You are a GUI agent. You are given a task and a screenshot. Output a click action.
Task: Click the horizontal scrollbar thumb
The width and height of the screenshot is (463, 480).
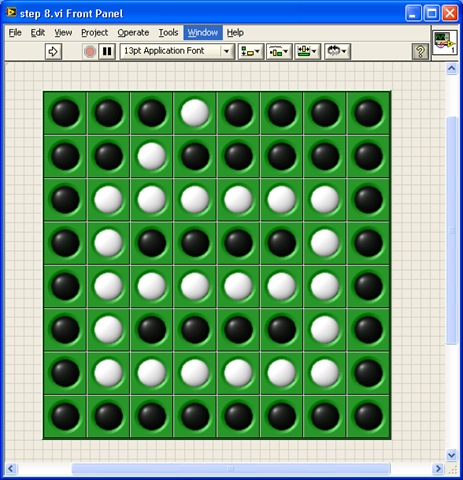pos(231,469)
